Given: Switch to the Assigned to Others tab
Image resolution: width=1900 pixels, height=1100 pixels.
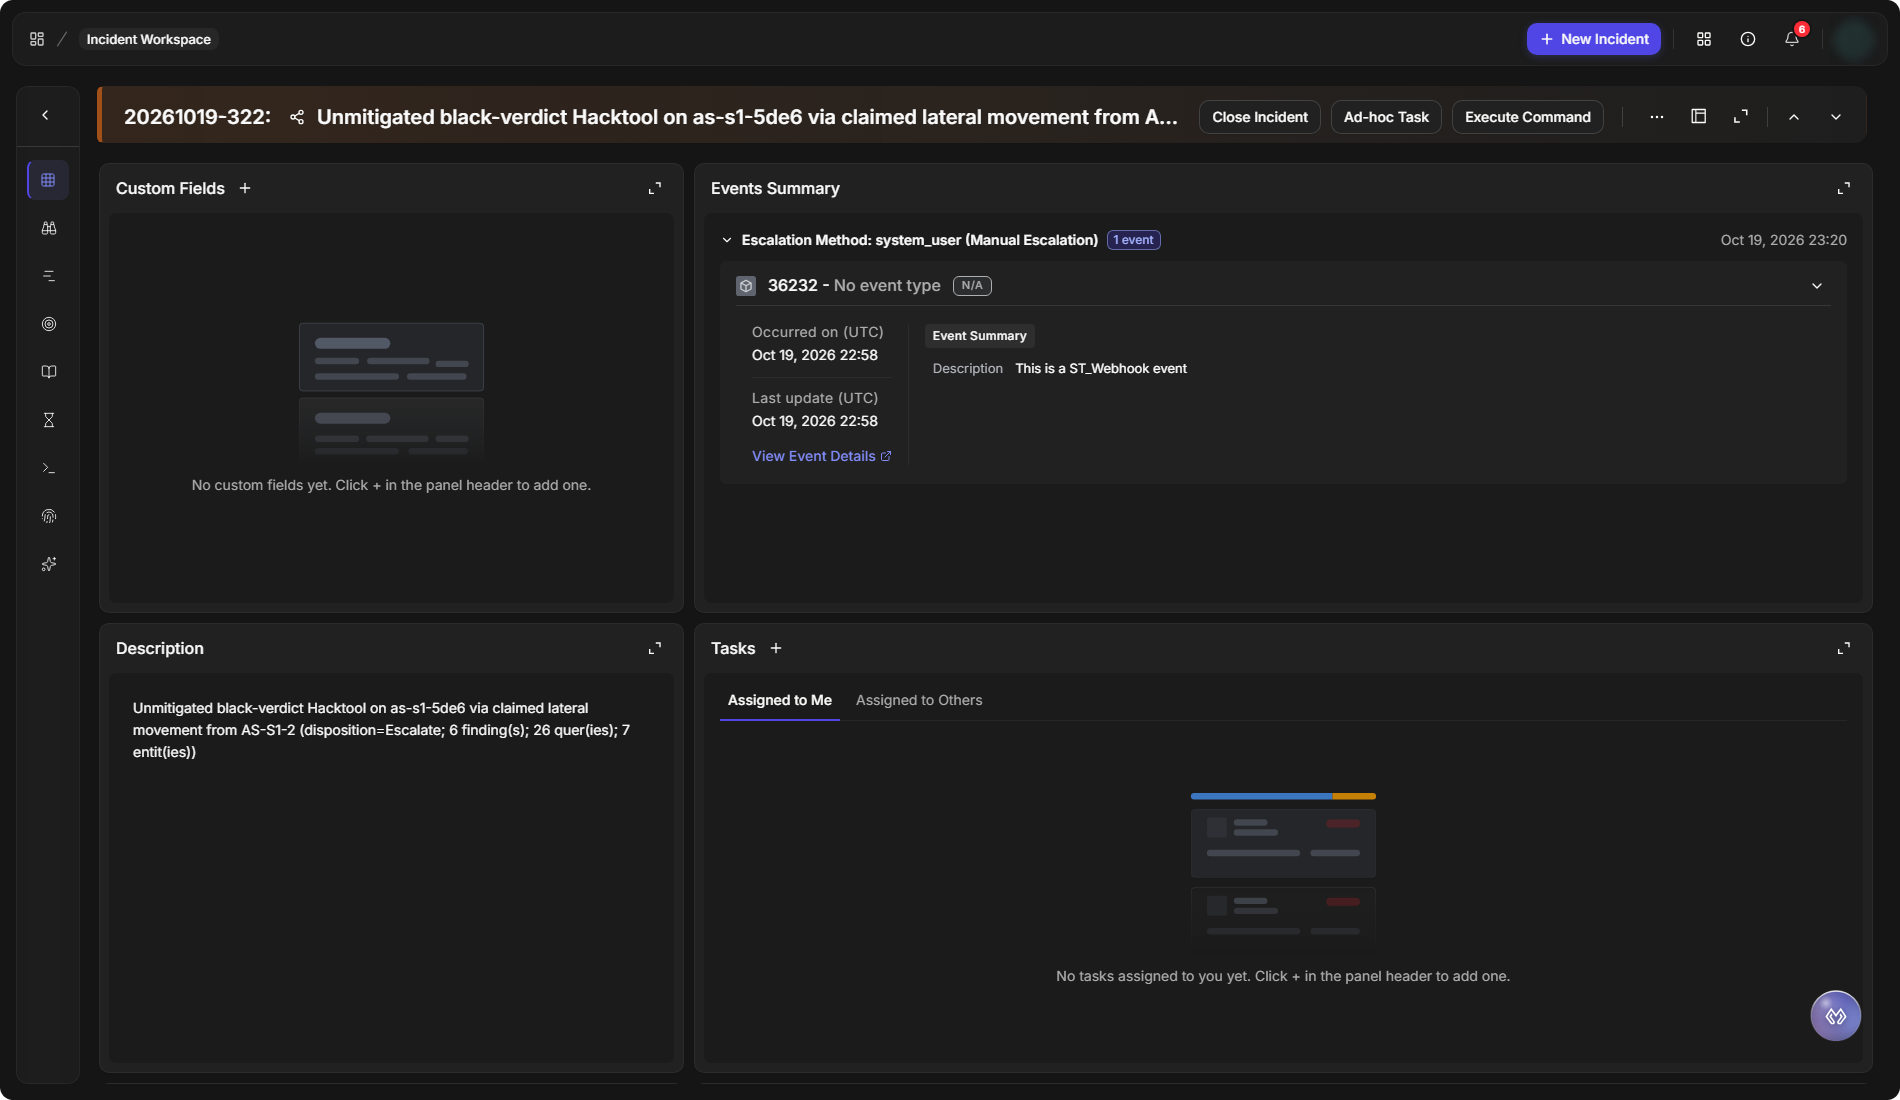Looking at the screenshot, I should (x=919, y=700).
